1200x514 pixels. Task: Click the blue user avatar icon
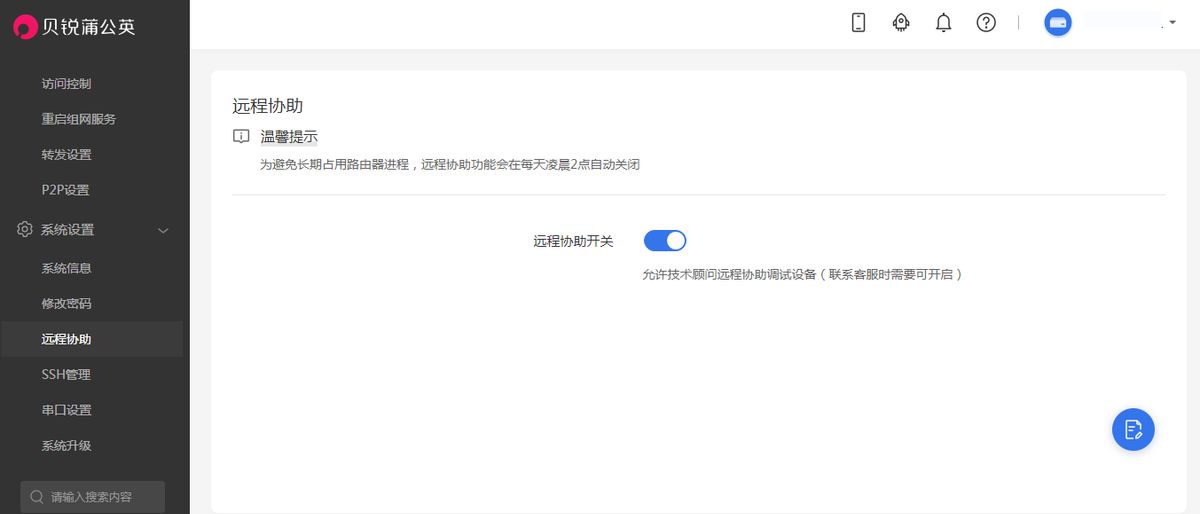point(1058,23)
